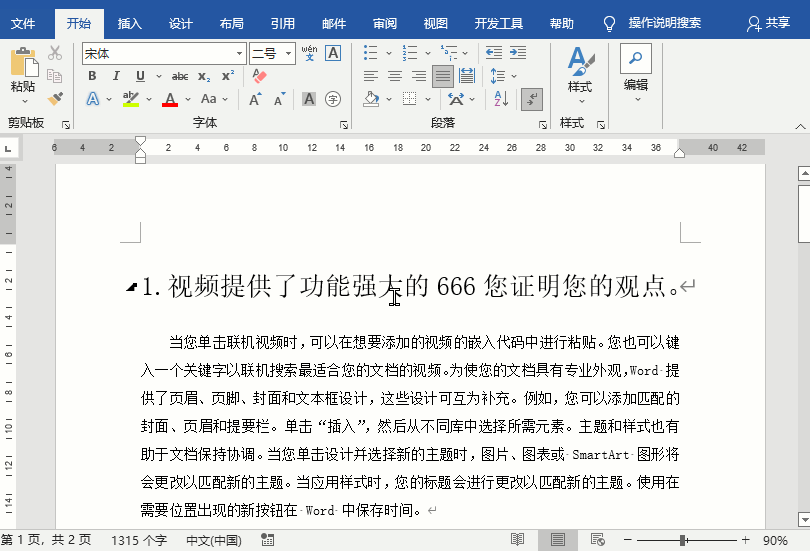The width and height of the screenshot is (810, 551).
Task: Switch to the 审阅 tab
Action: 385,23
